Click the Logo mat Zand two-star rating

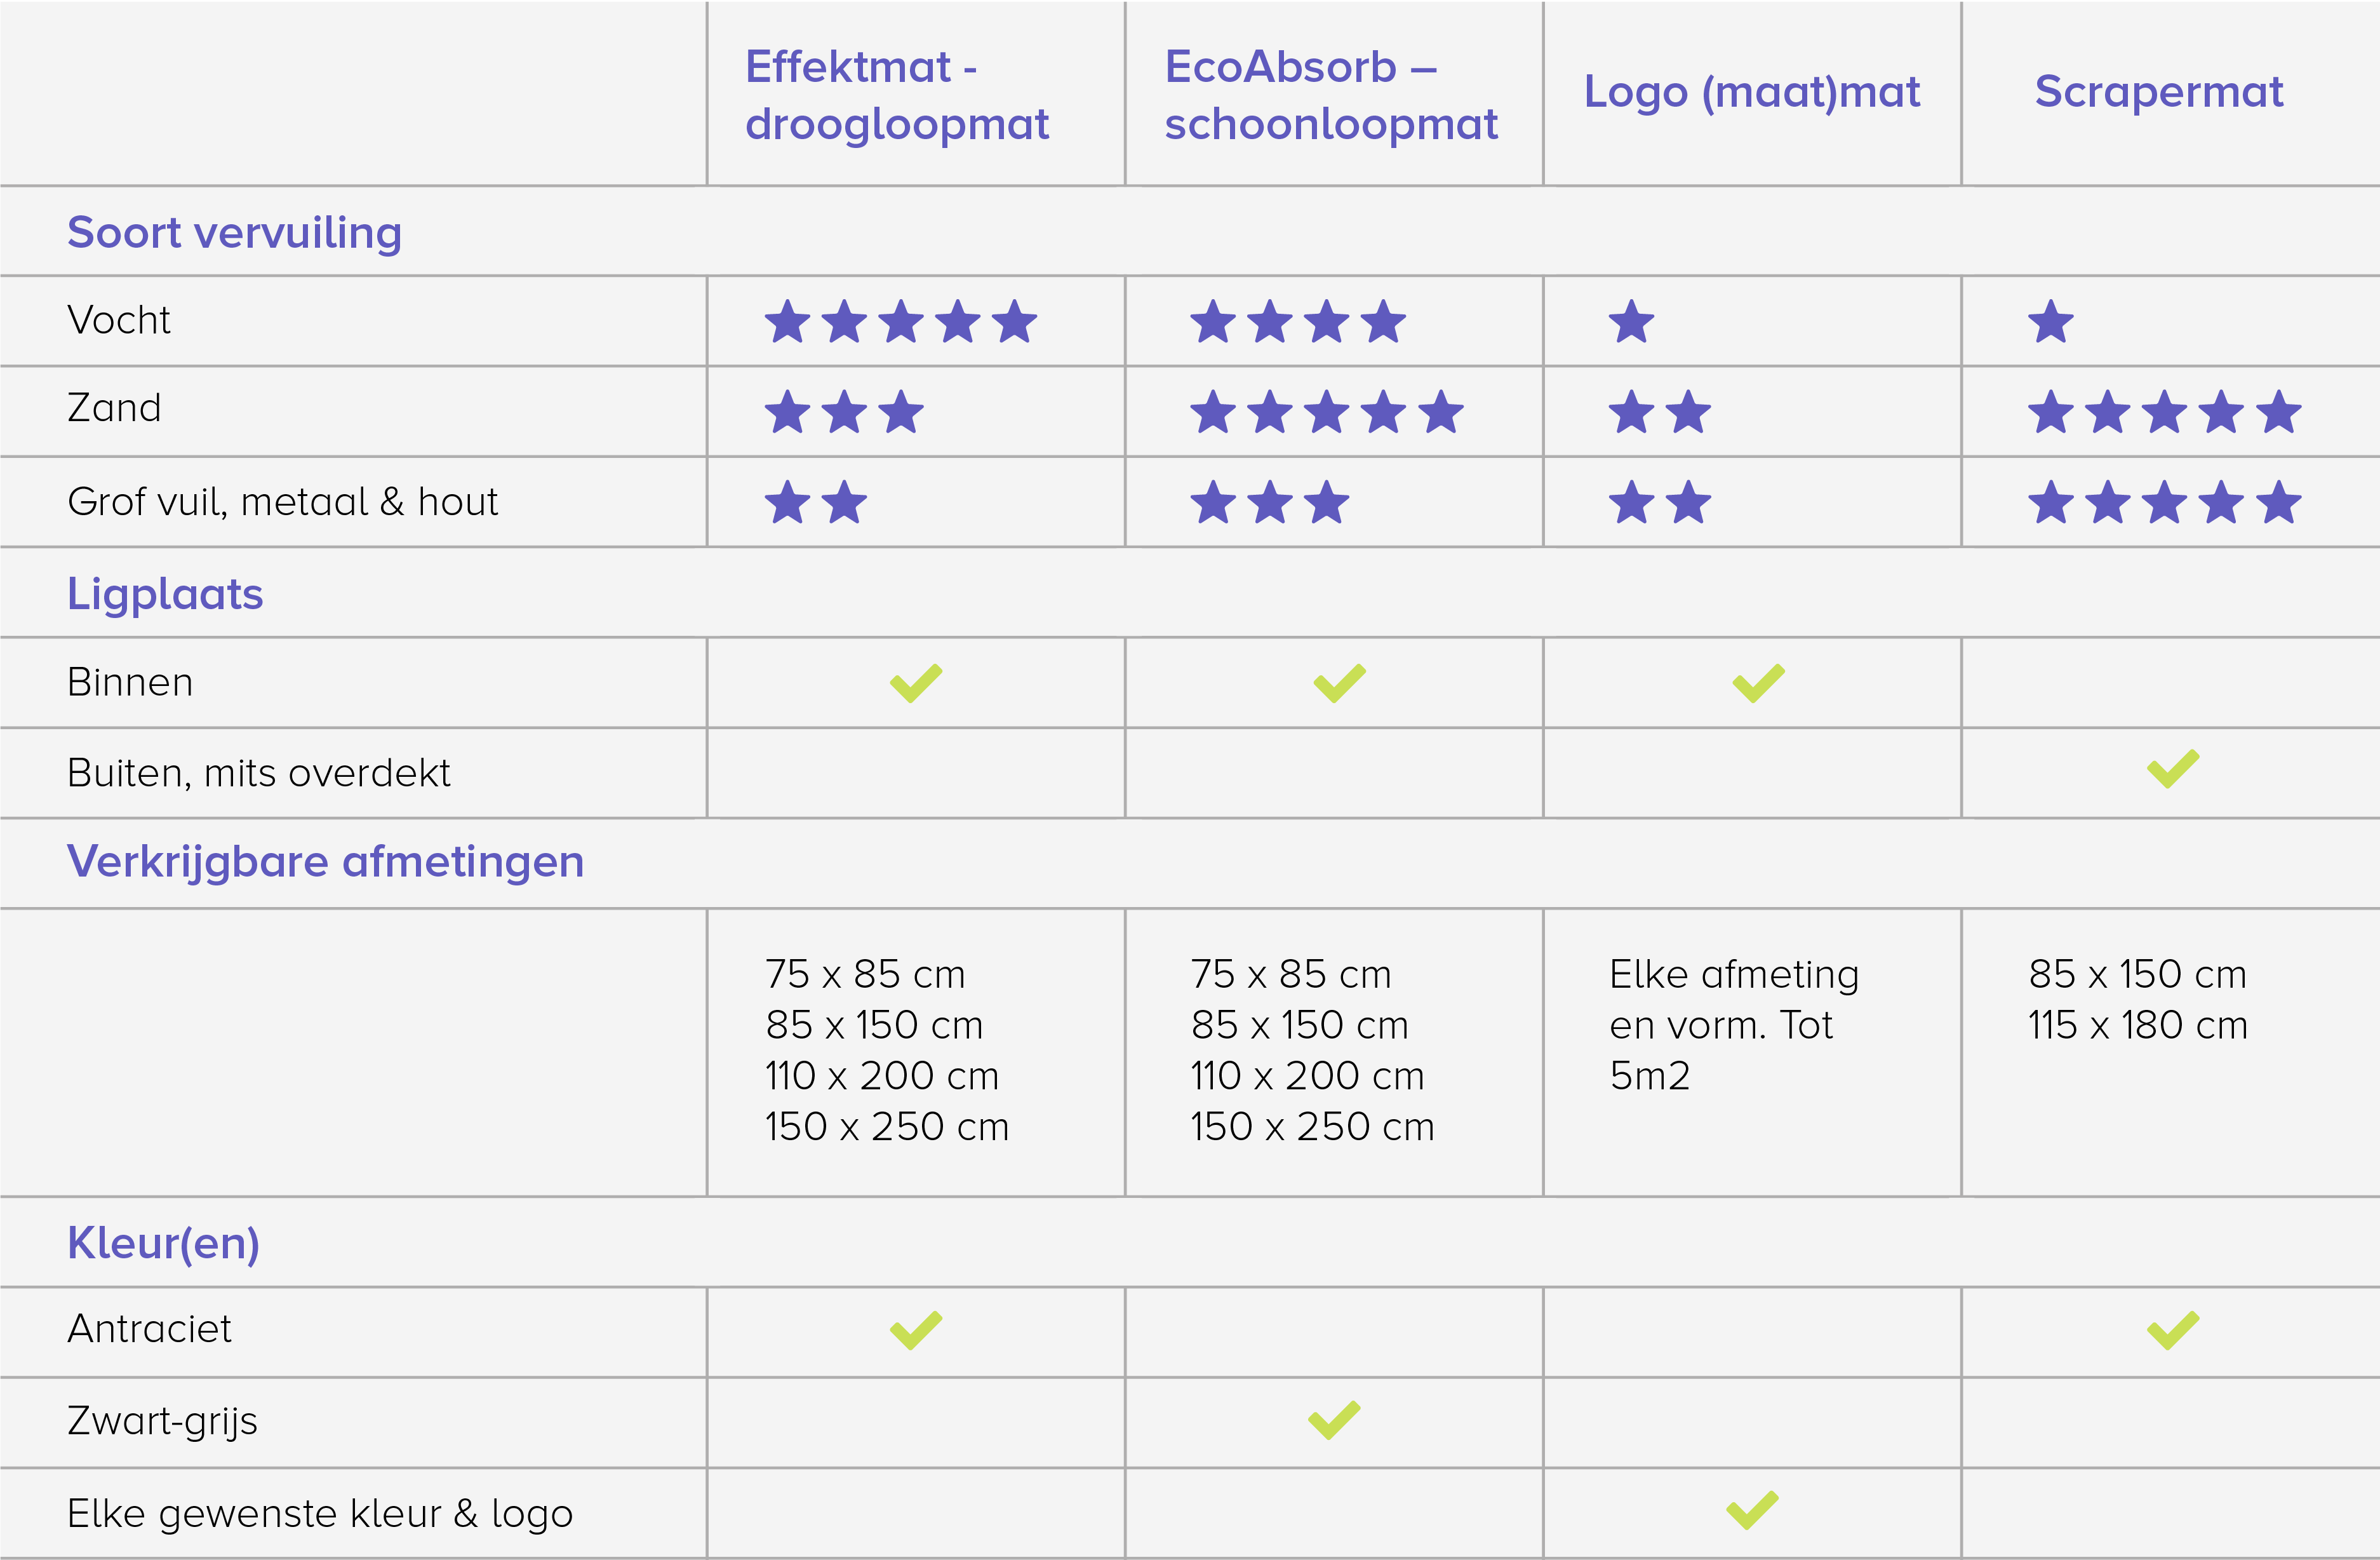point(1659,412)
